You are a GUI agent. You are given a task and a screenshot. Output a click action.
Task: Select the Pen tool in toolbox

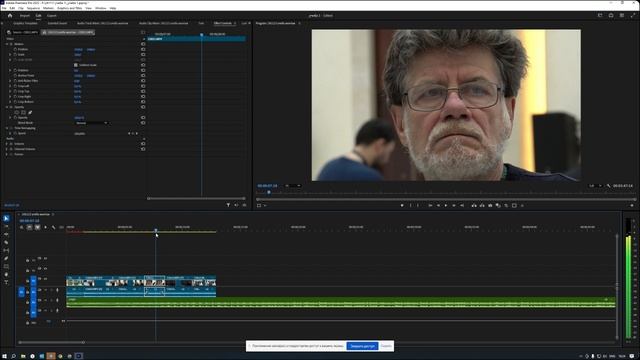coord(6,258)
